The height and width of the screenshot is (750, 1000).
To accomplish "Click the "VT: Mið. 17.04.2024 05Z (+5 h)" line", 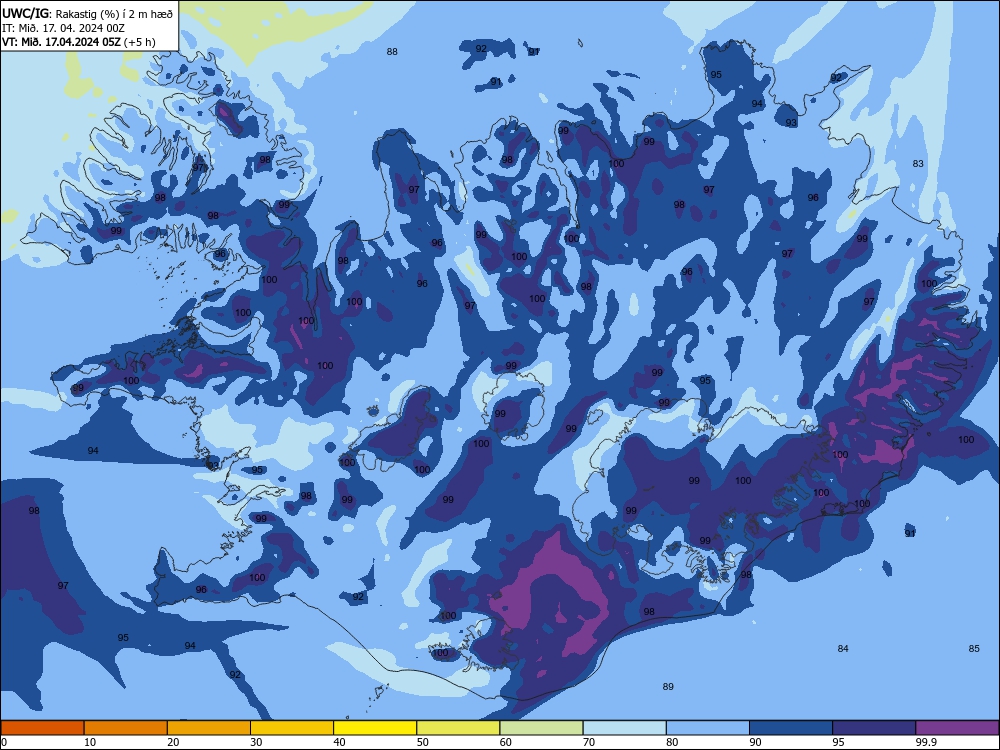I will [x=78, y=42].
